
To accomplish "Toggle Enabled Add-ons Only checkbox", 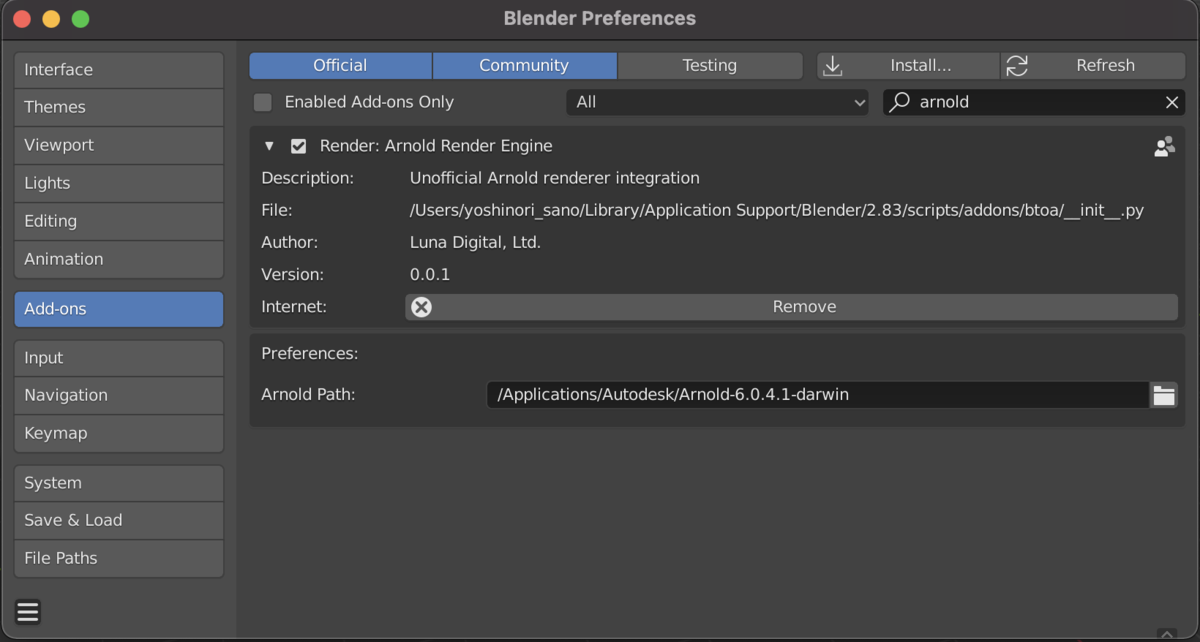I will [263, 102].
